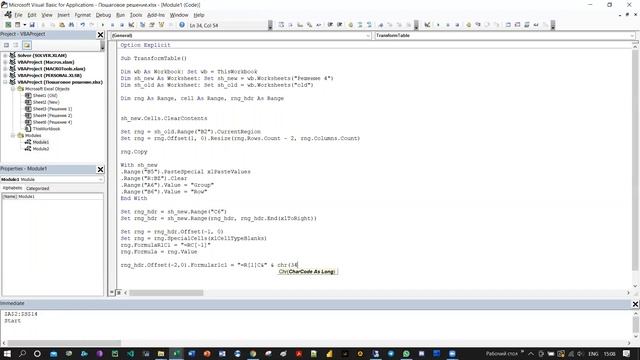Open the Insert object dropdown arrow in toolbar
The width and height of the screenshot is (640, 360).
[24, 25]
